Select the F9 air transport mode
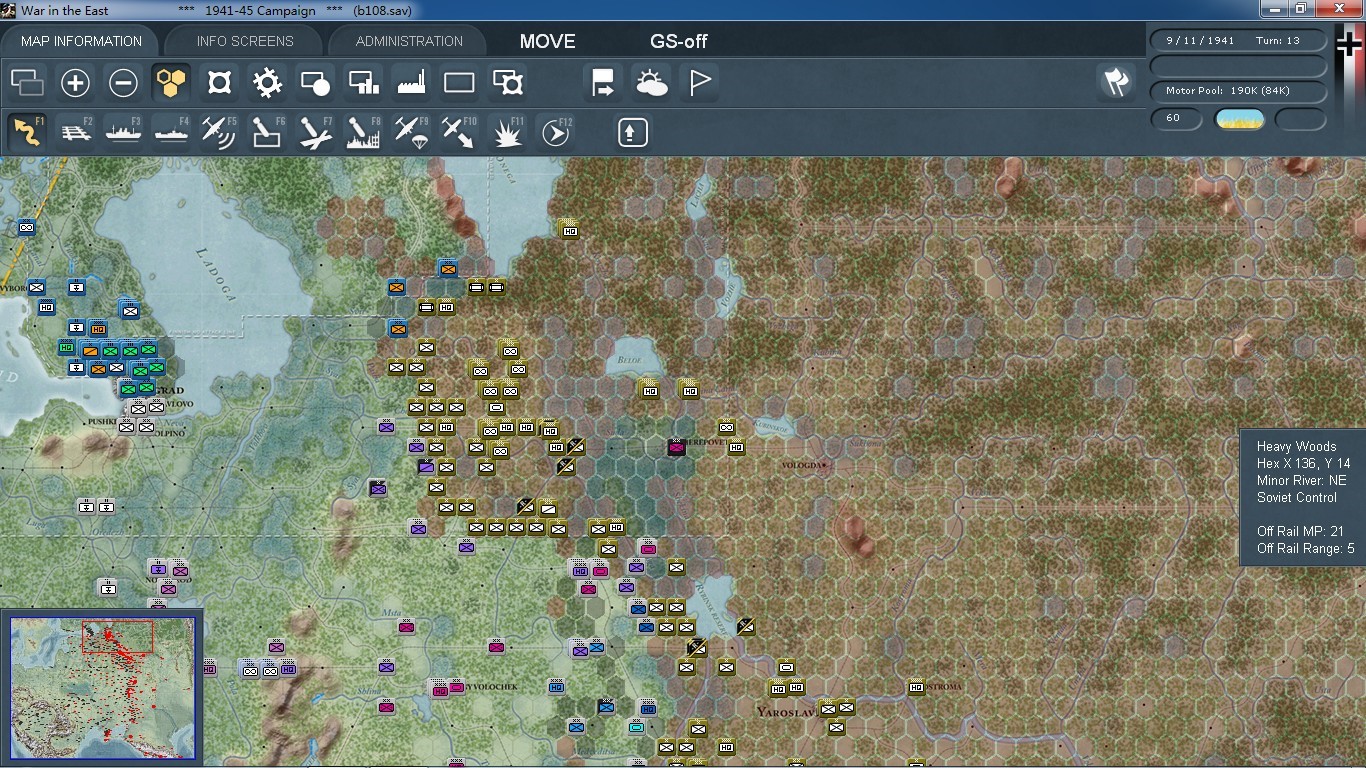1366x768 pixels. tap(411, 132)
